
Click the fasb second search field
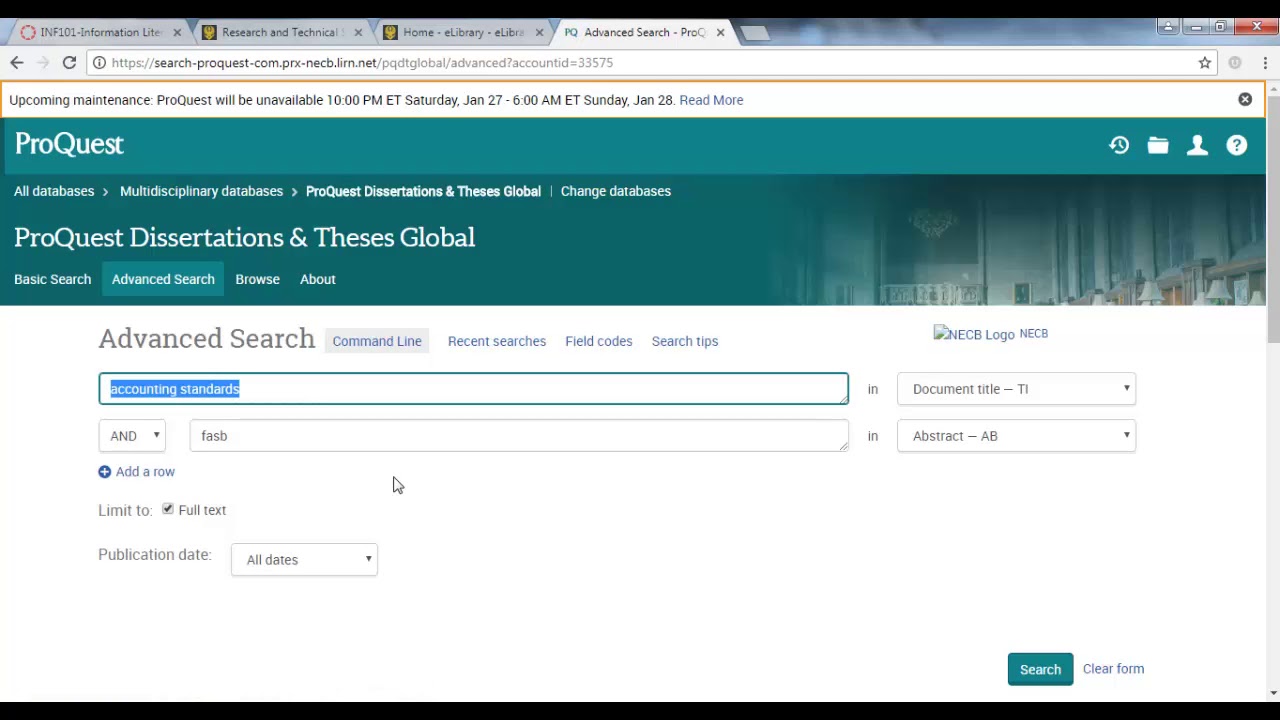pyautogui.click(x=519, y=436)
